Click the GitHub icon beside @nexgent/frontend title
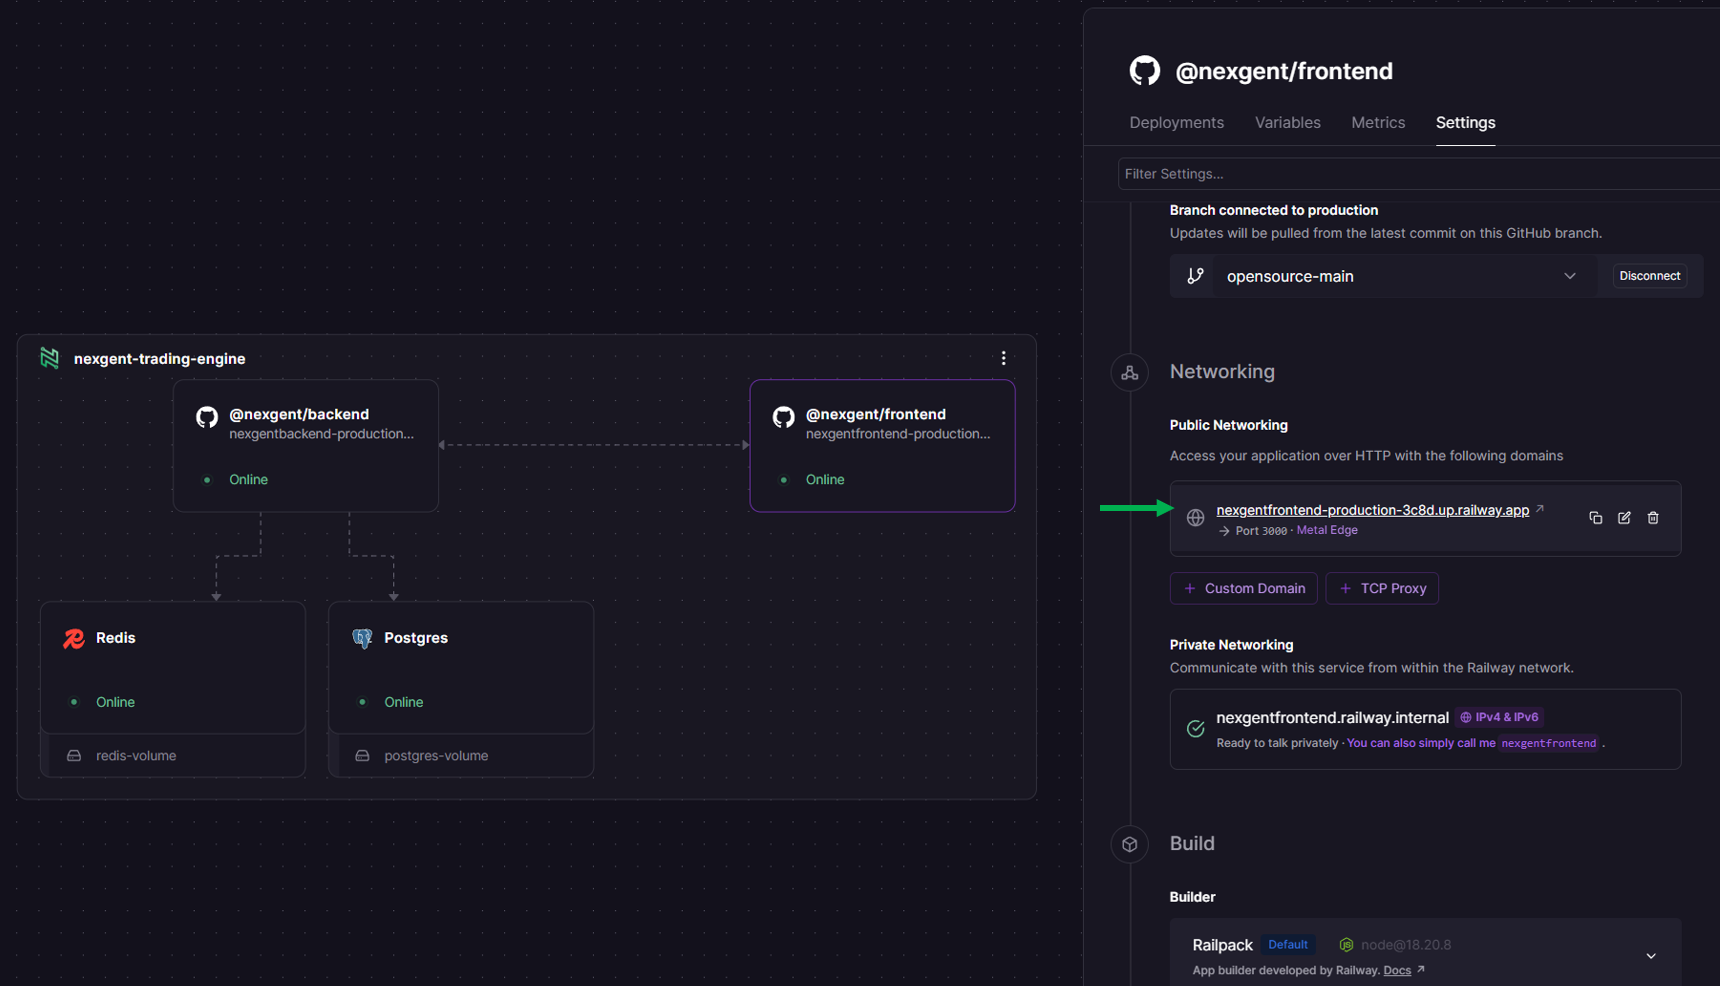 pyautogui.click(x=1145, y=71)
